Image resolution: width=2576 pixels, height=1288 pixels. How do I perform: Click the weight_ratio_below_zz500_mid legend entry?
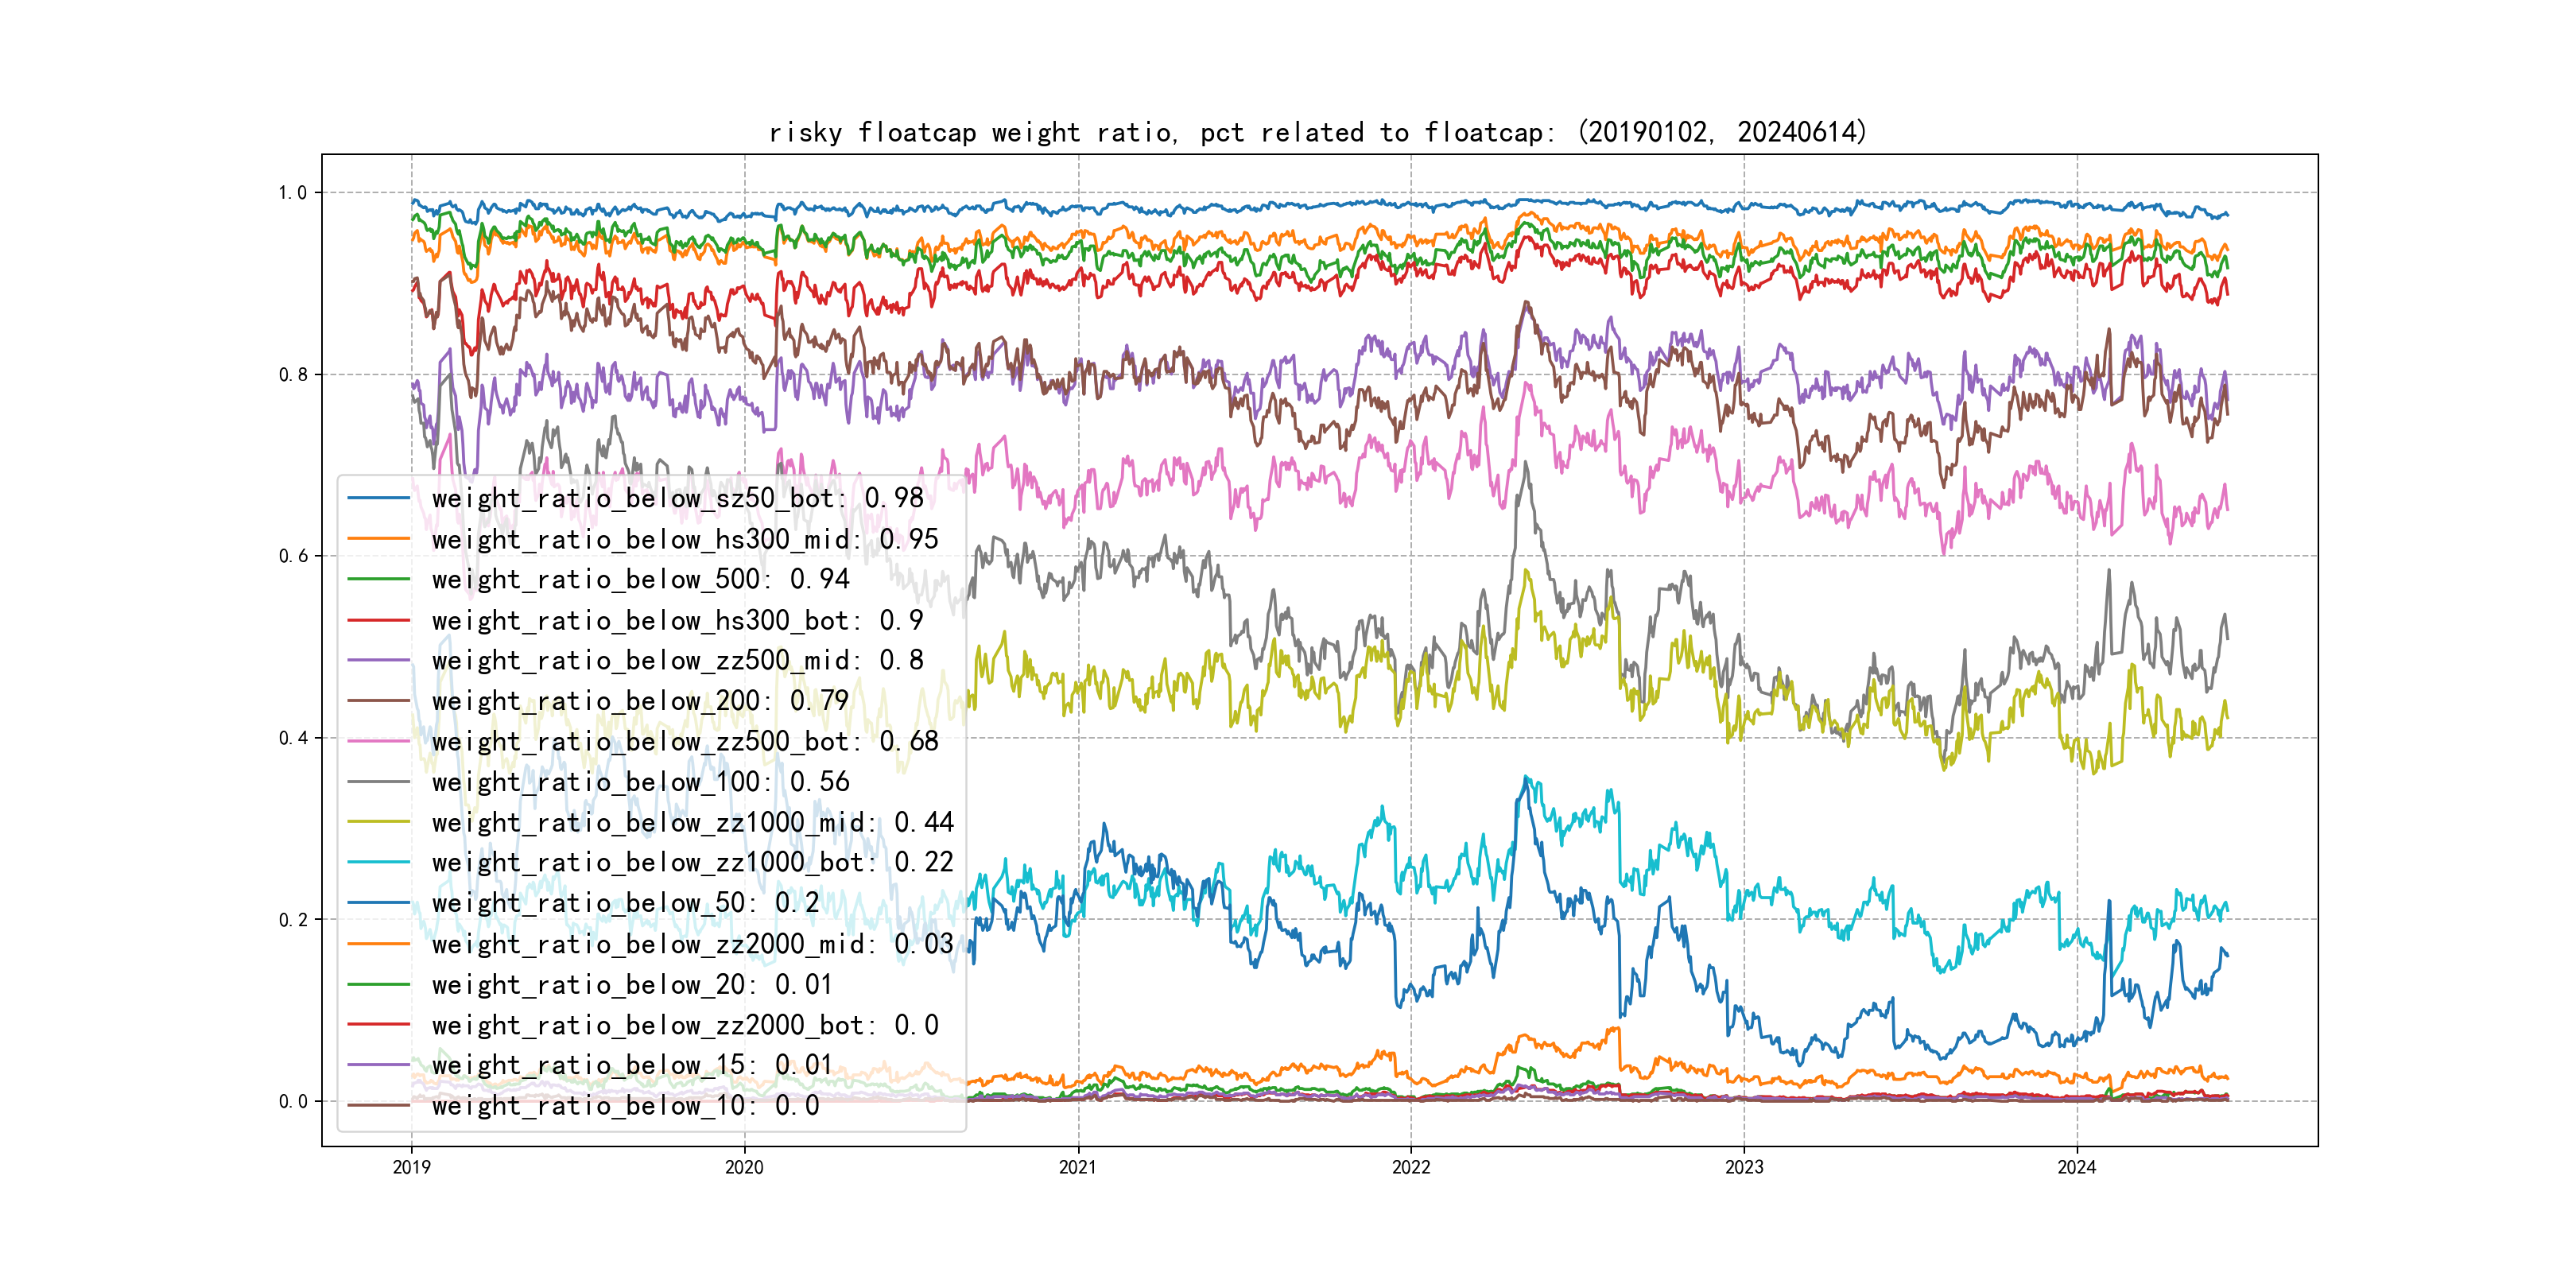tap(677, 660)
